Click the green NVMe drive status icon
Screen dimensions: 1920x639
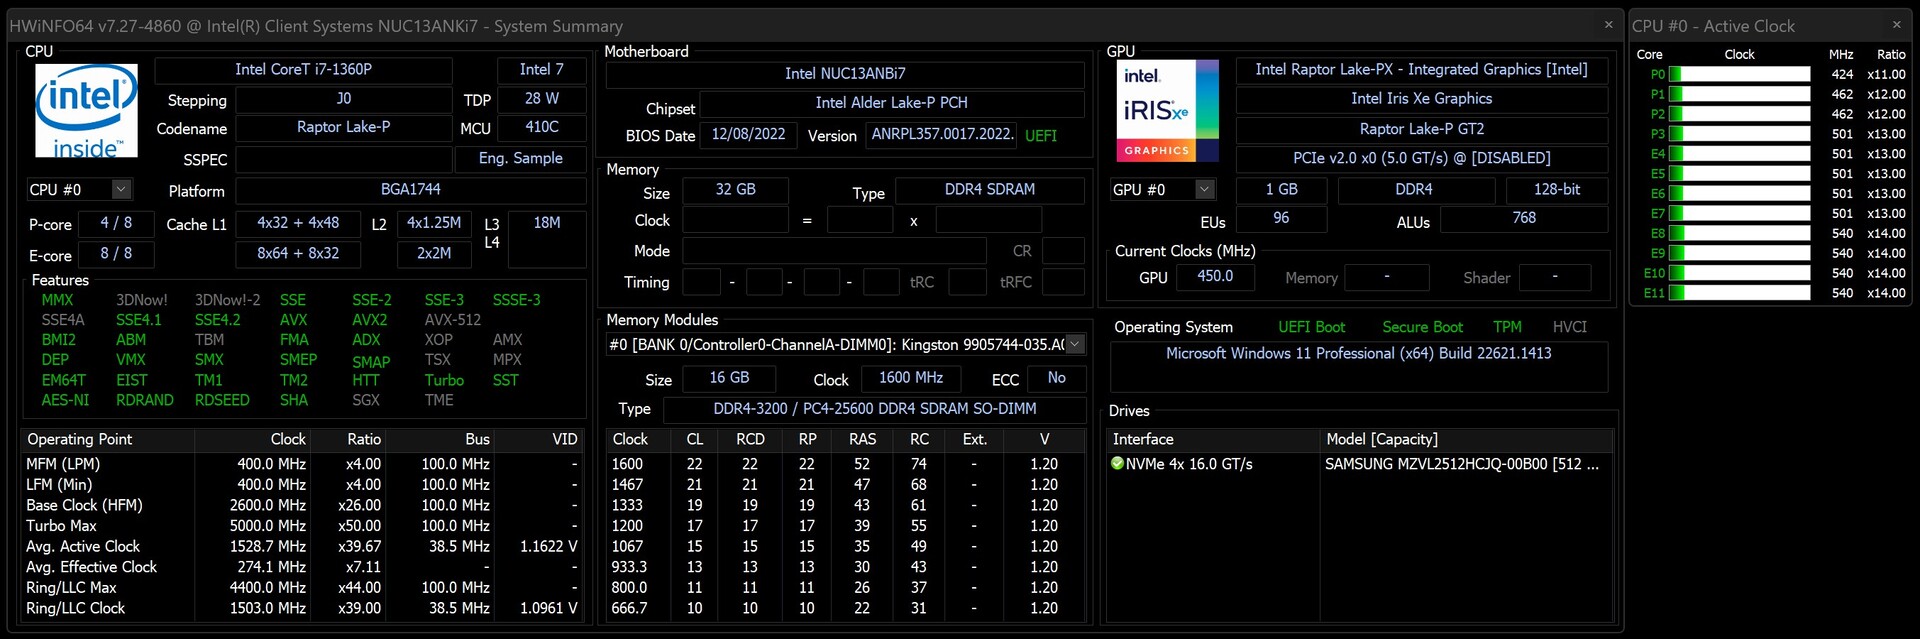(x=1118, y=464)
